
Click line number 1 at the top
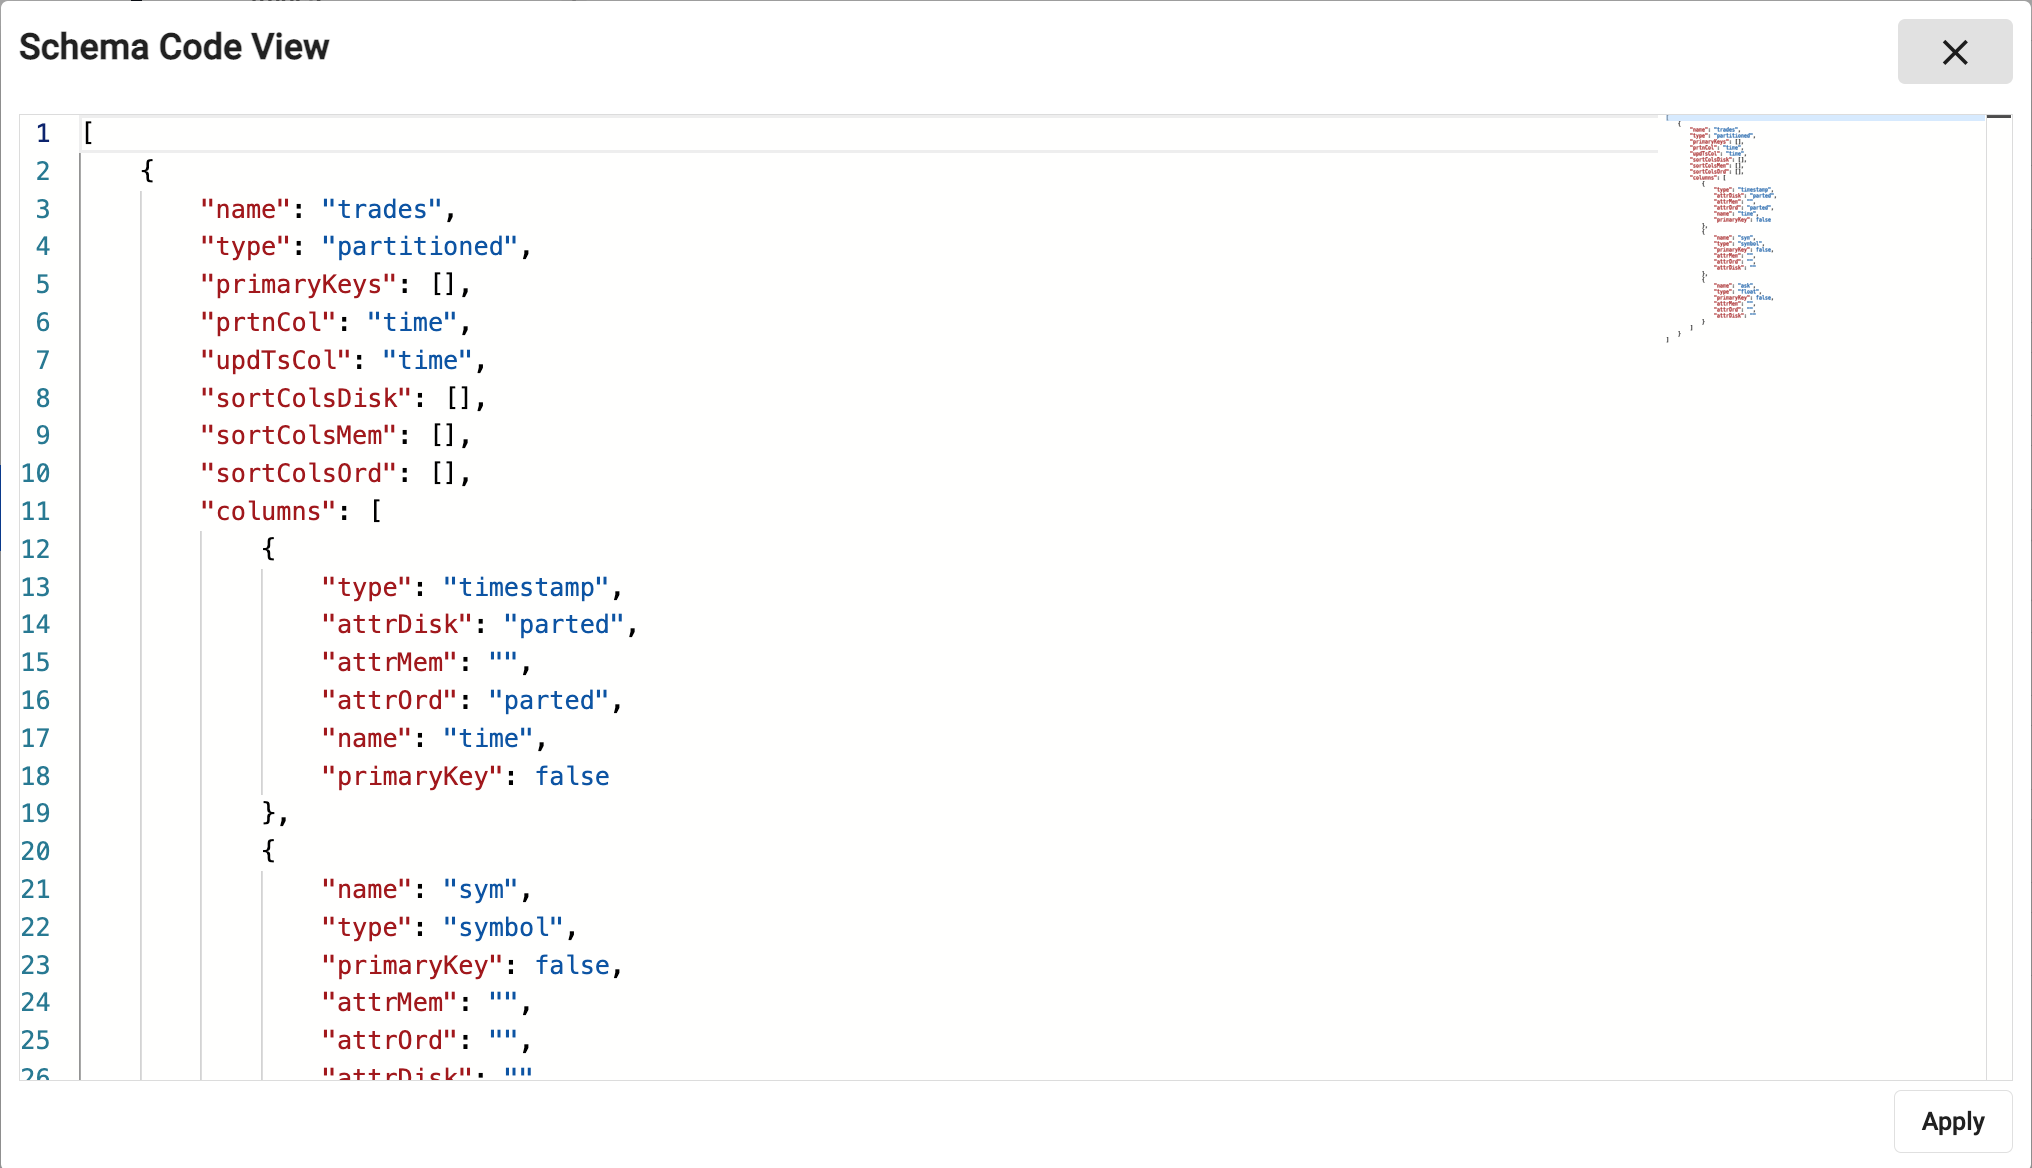(42, 132)
